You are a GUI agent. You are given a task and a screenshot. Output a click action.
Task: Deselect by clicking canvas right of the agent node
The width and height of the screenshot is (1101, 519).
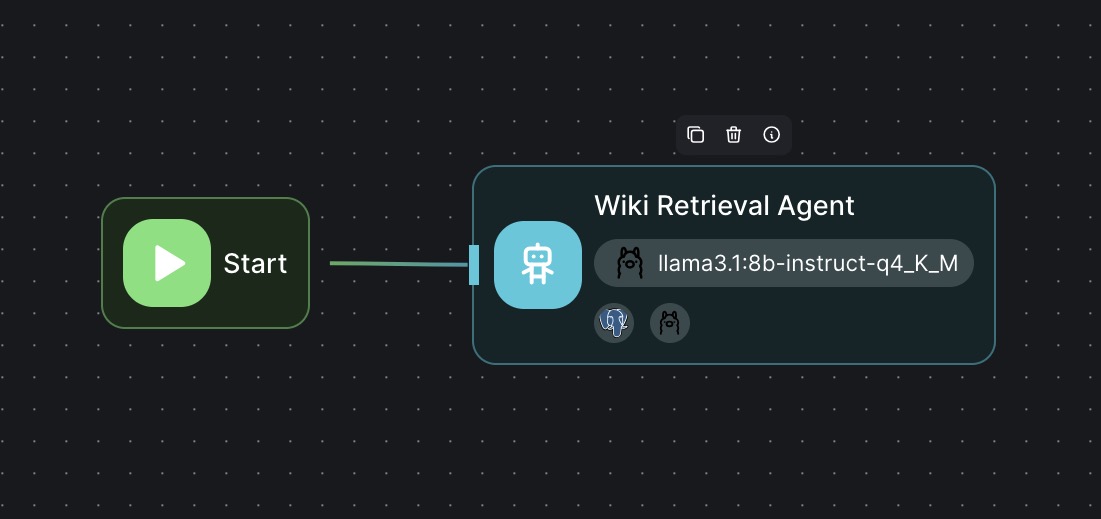(x=1046, y=265)
